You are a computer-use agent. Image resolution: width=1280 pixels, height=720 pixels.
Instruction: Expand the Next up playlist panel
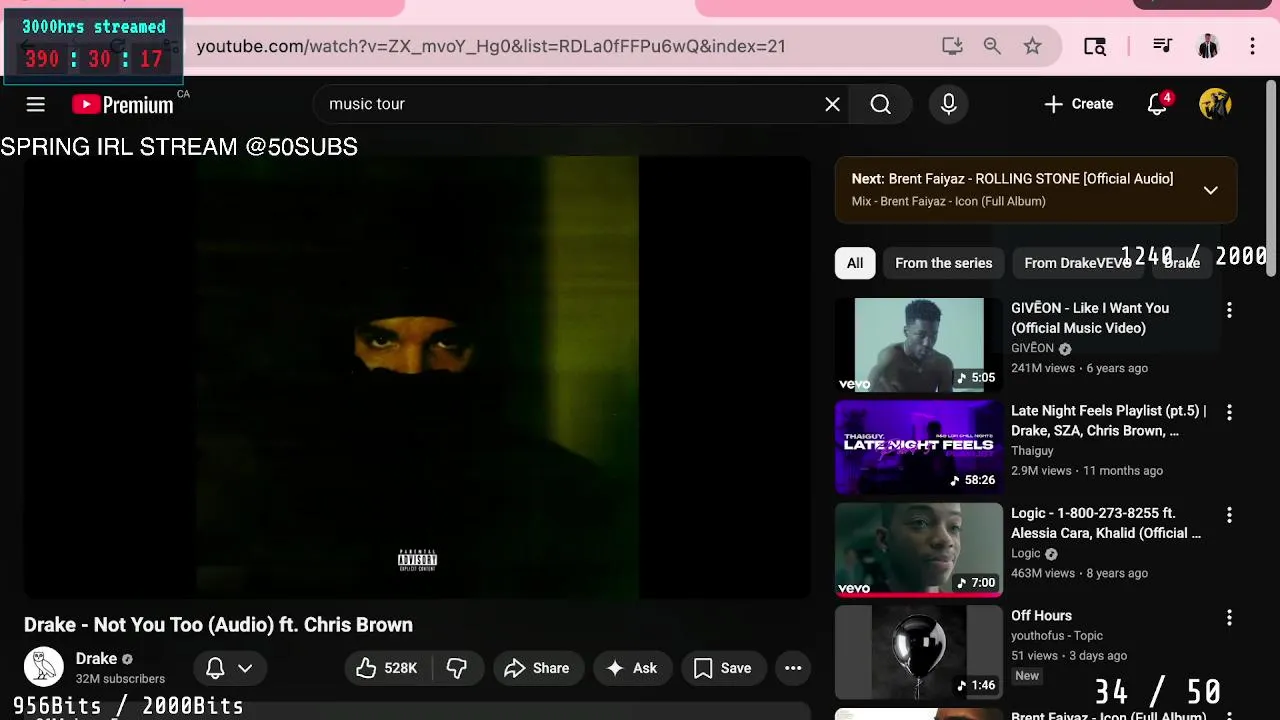(1210, 190)
